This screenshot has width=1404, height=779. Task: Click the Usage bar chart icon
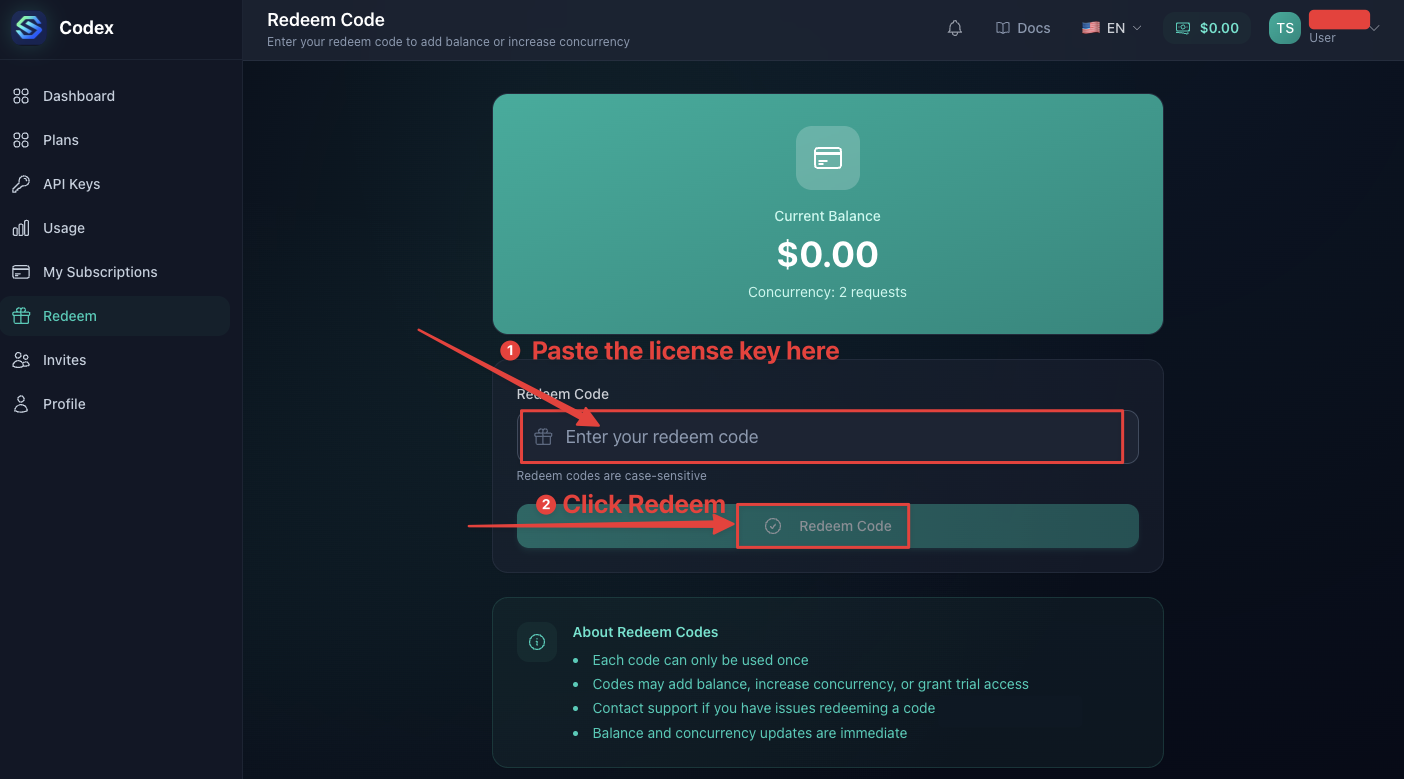click(21, 228)
